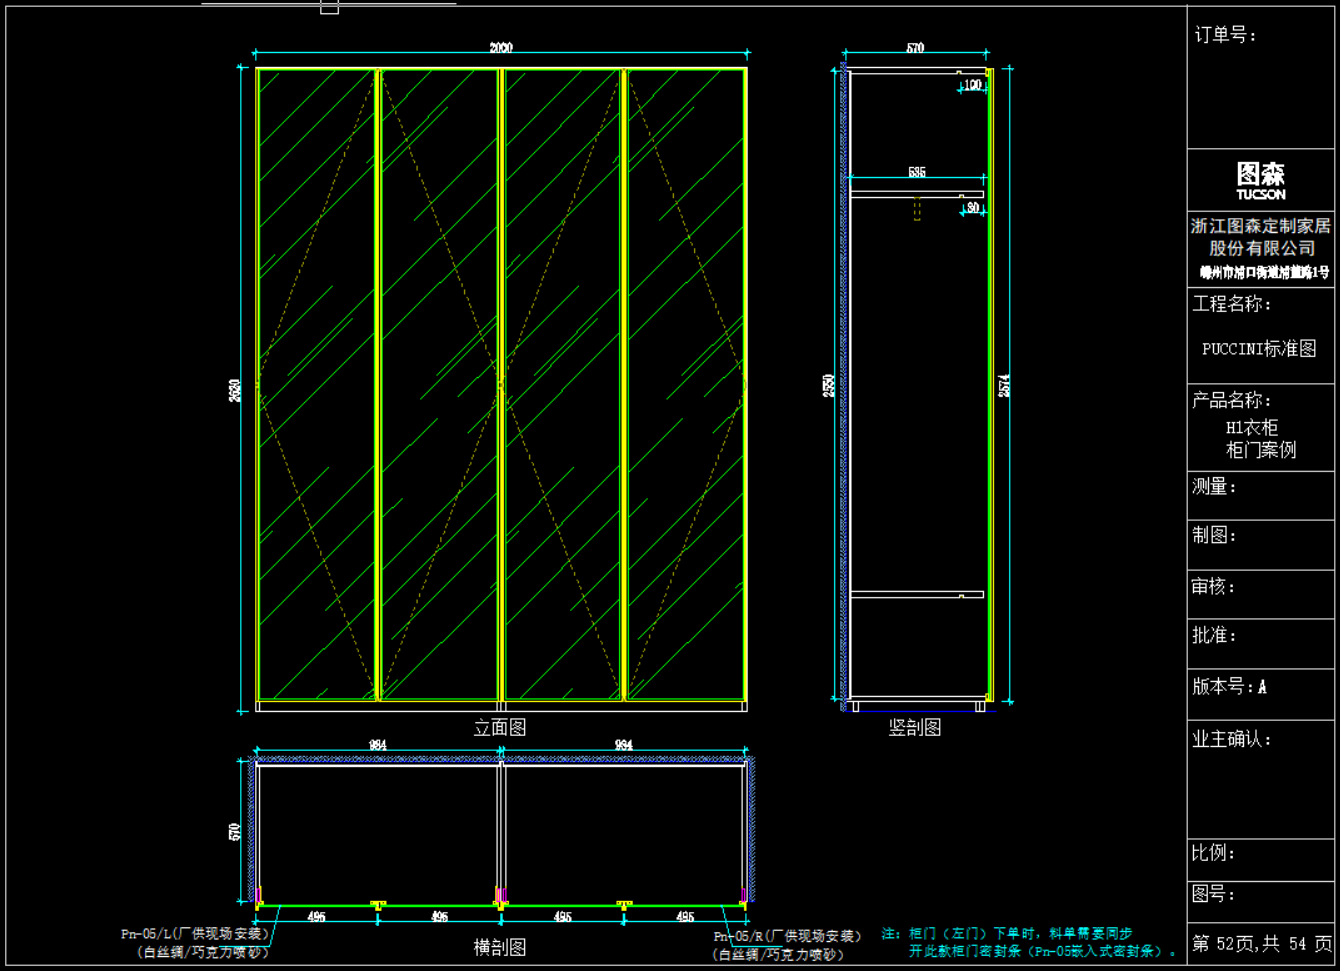The height and width of the screenshot is (971, 1340).
Task: Click the PUCCINI标准图 project name
Action: tap(1259, 349)
